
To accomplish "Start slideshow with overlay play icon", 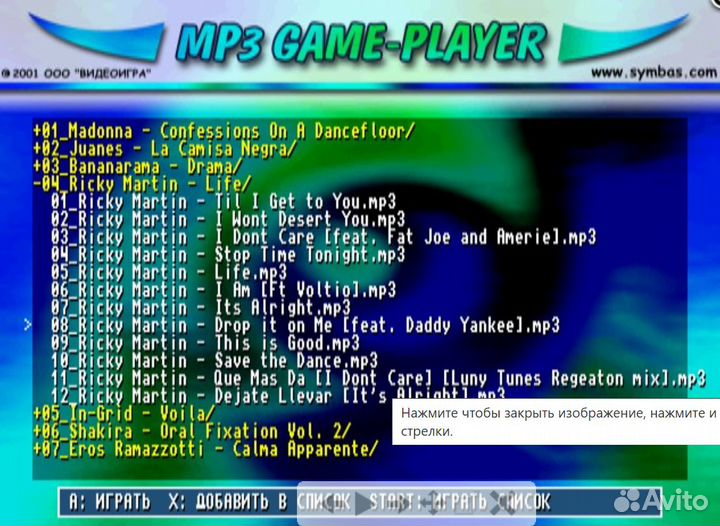I will tap(365, 504).
